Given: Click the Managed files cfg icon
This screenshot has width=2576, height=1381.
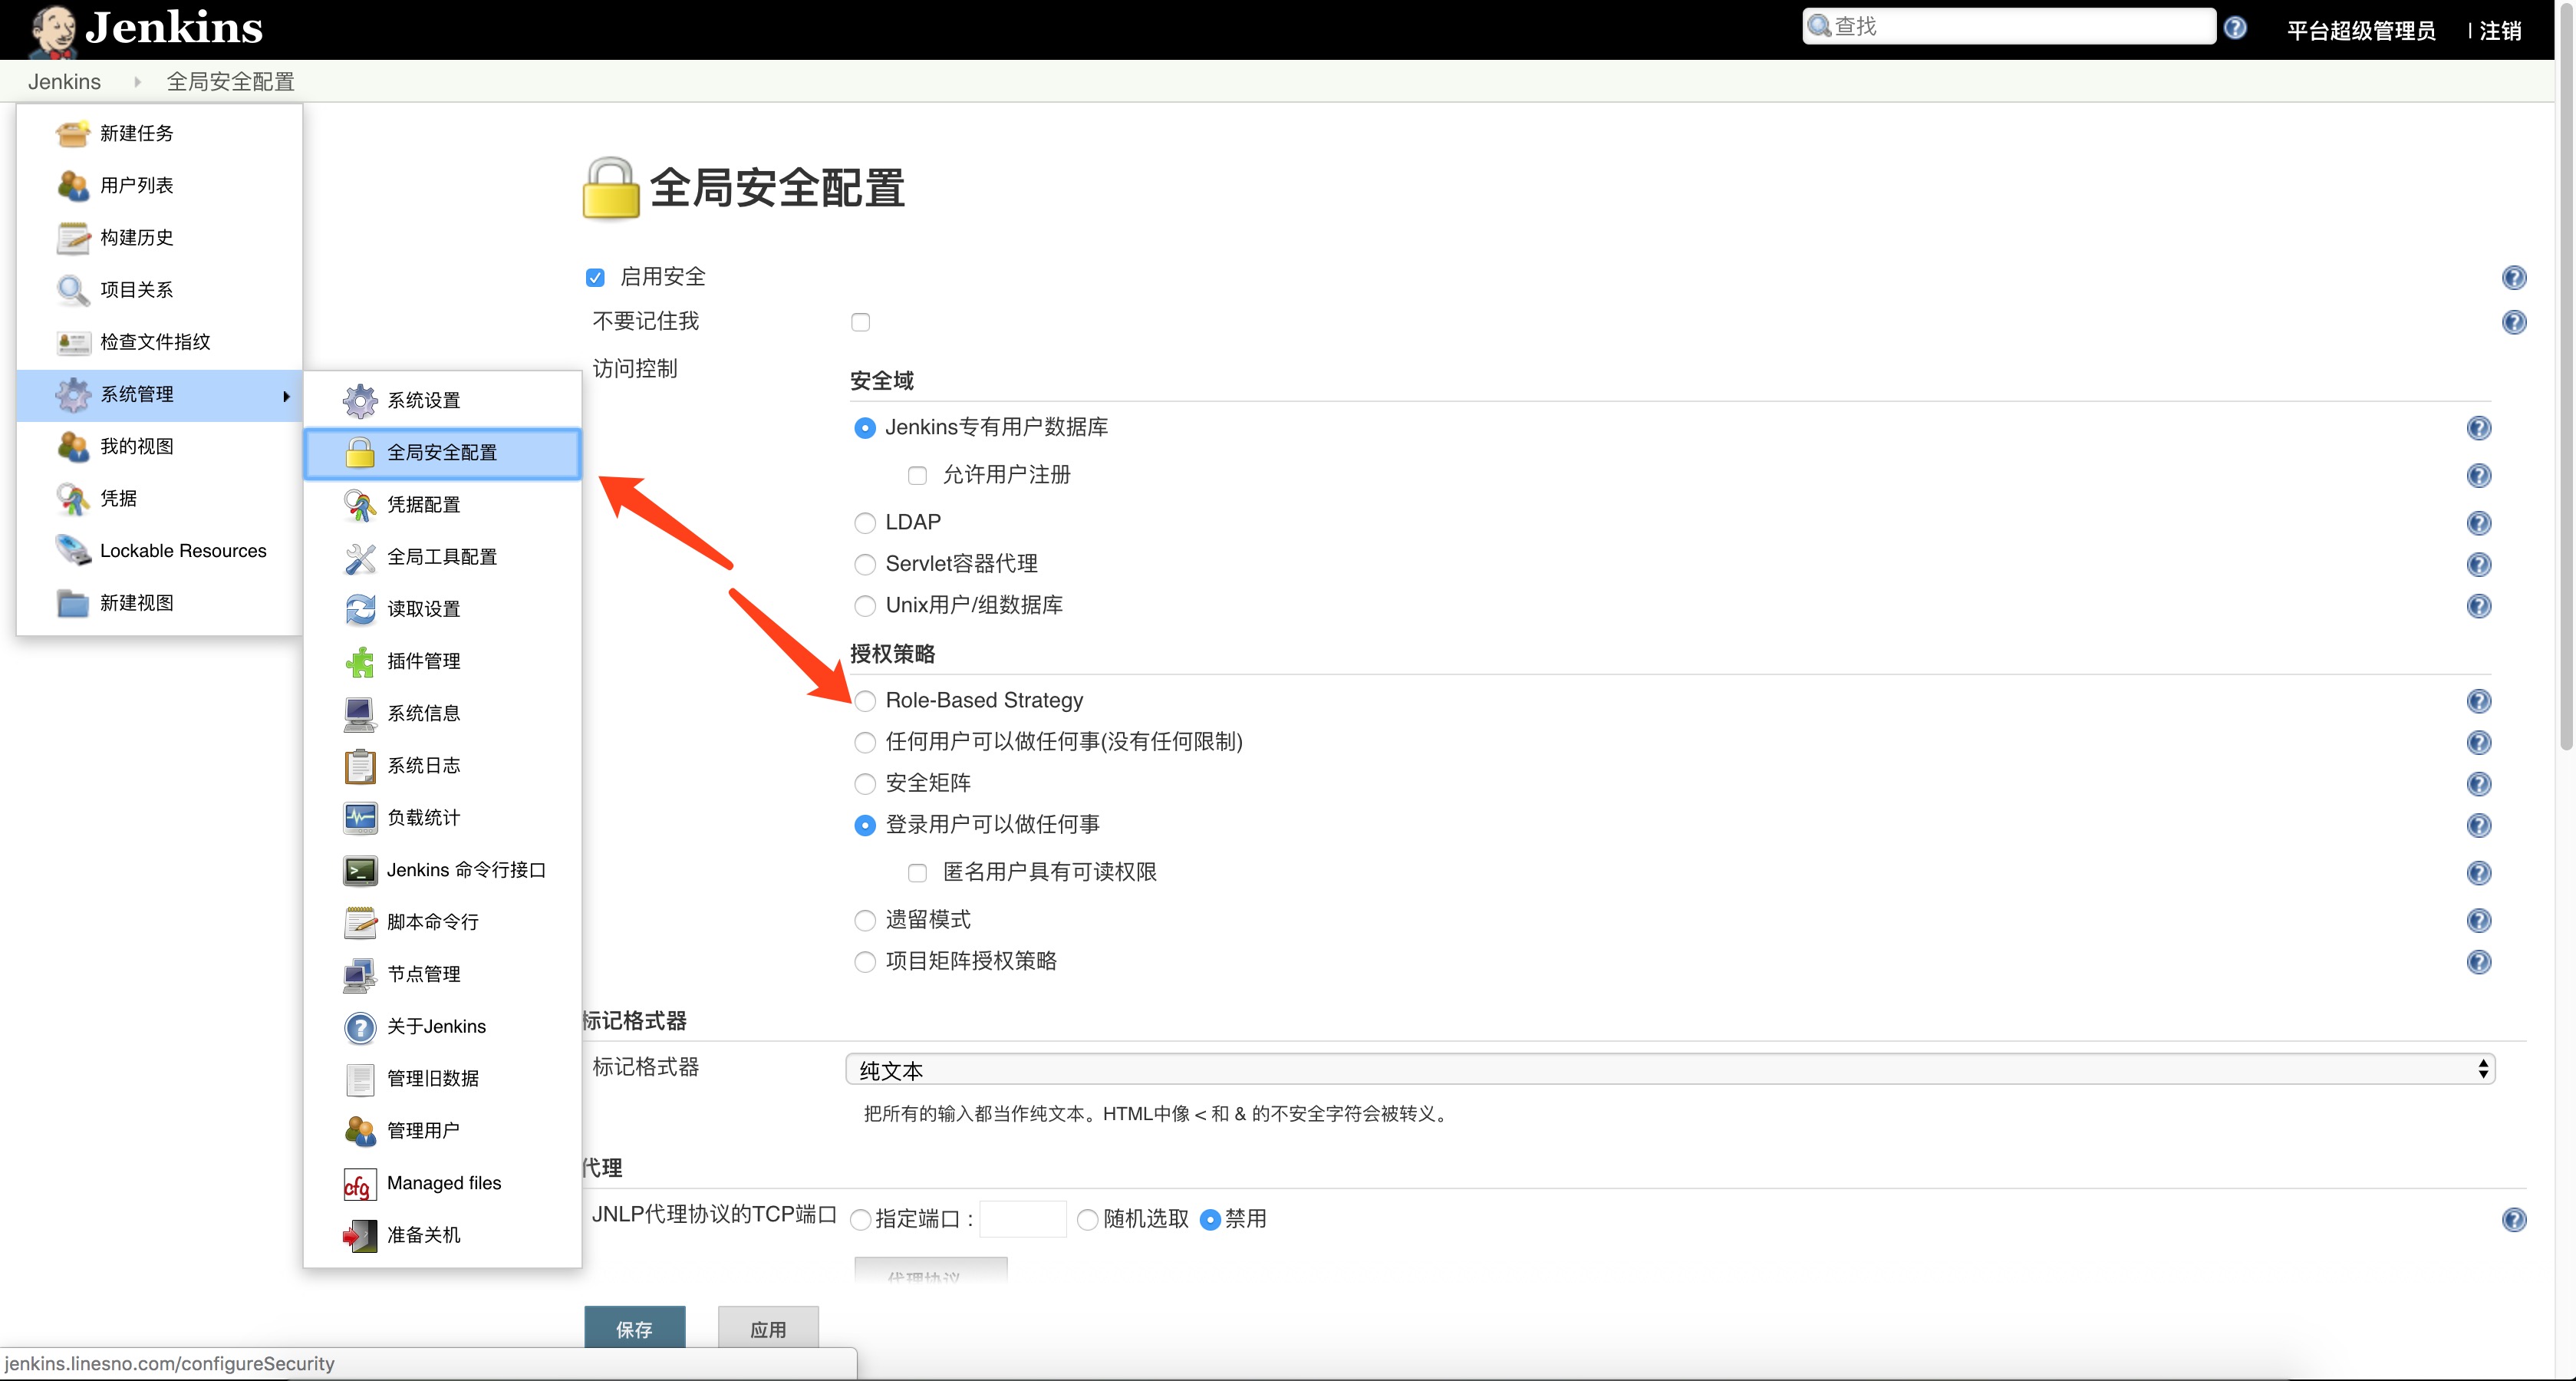Looking at the screenshot, I should pos(359,1183).
